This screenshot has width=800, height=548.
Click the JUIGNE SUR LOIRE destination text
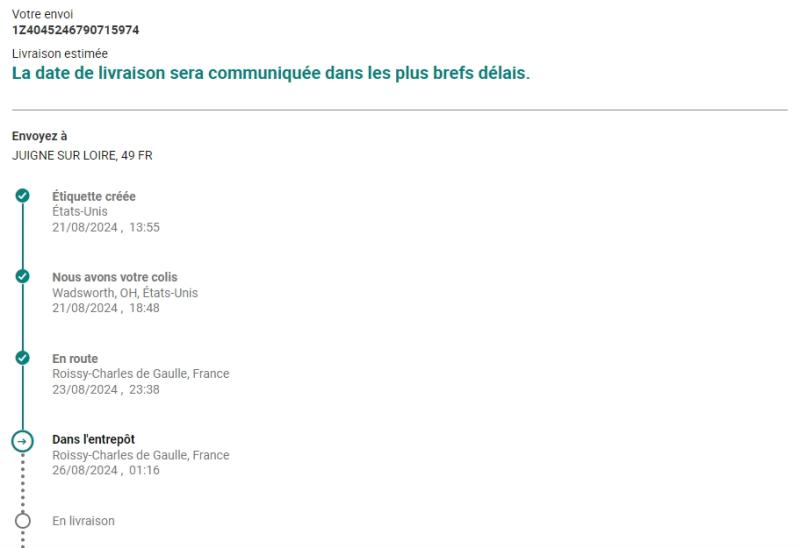[x=82, y=156]
